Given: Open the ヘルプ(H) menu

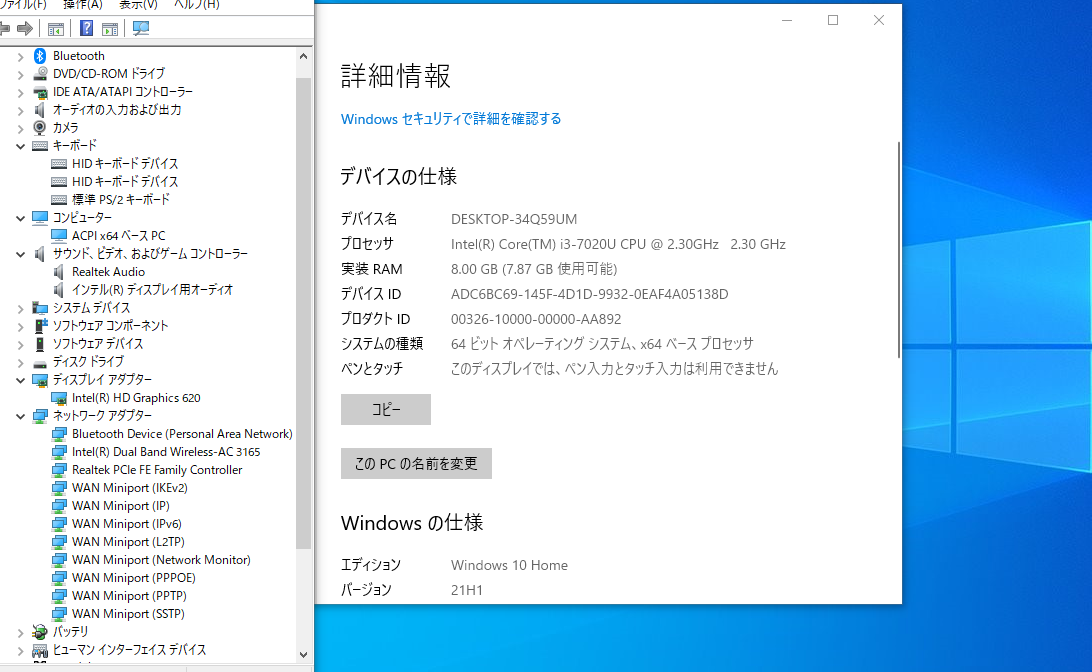Looking at the screenshot, I should (196, 5).
